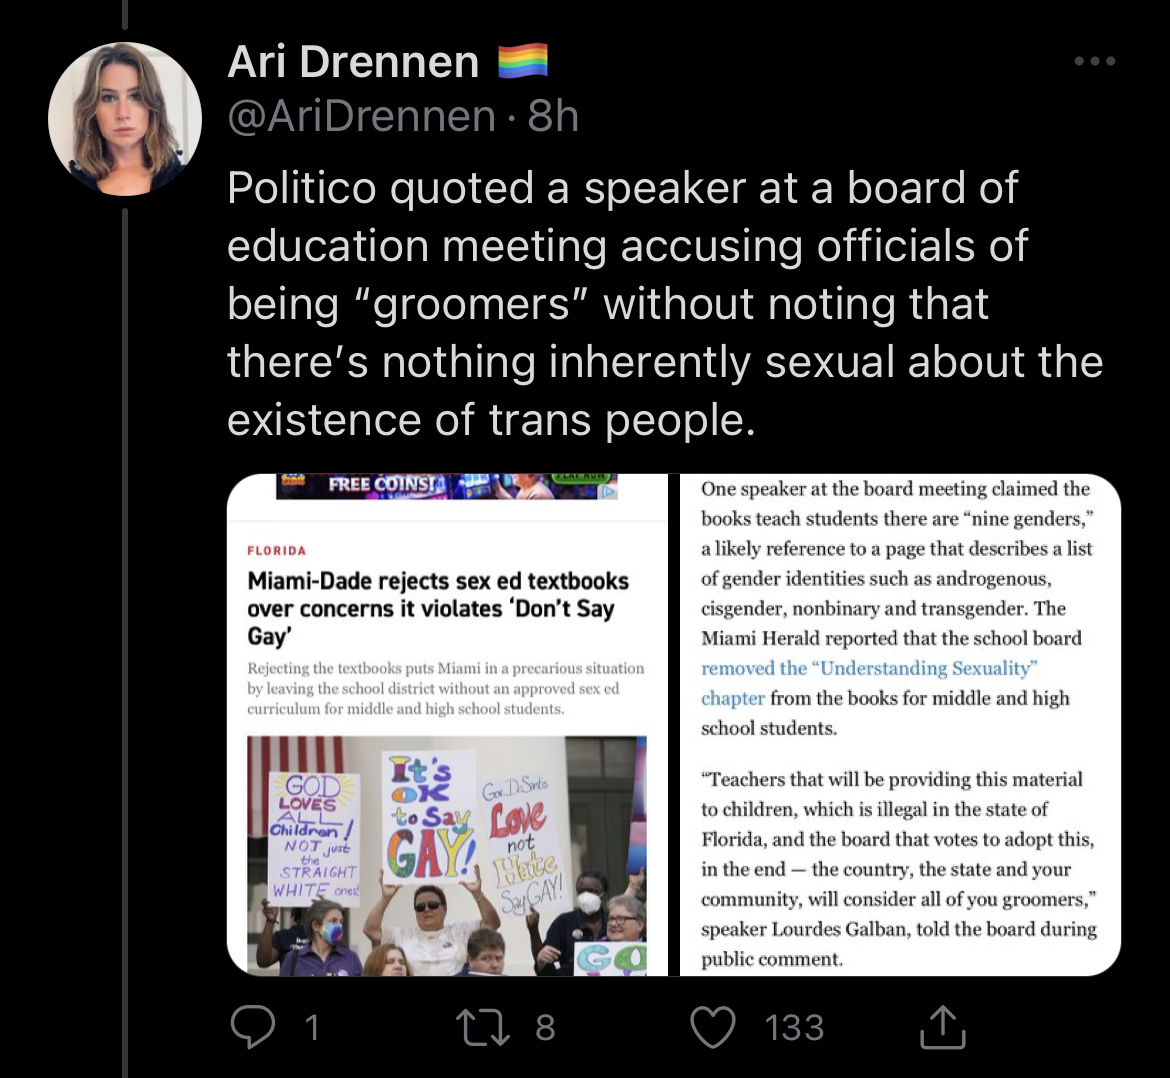This screenshot has width=1170, height=1078.
Task: Click the @AriDrennen handle
Action: (x=361, y=116)
